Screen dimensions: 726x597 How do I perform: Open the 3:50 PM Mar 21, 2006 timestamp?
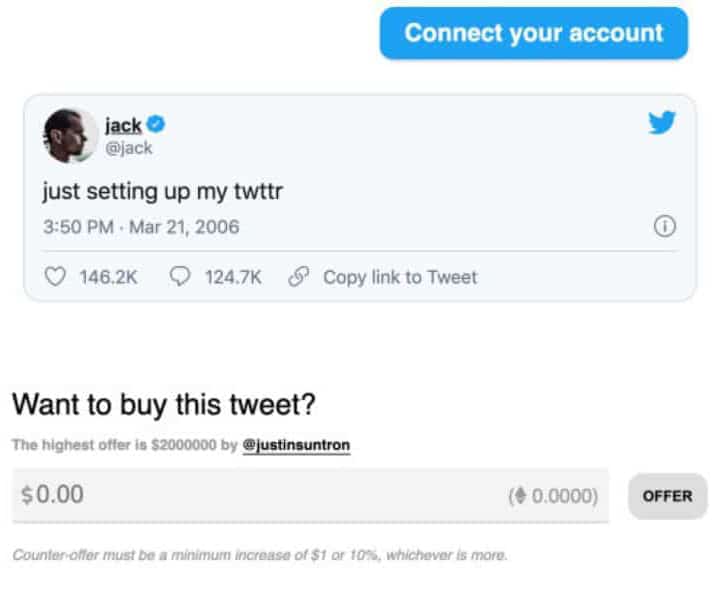(x=141, y=227)
